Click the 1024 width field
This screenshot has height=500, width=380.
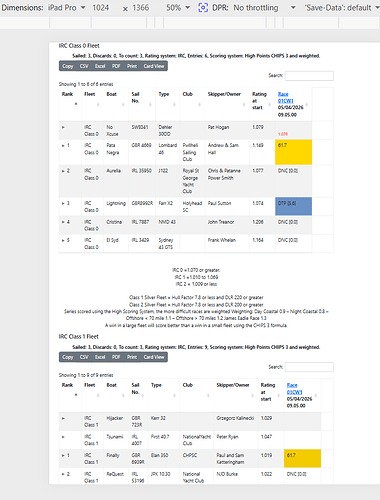101,7
